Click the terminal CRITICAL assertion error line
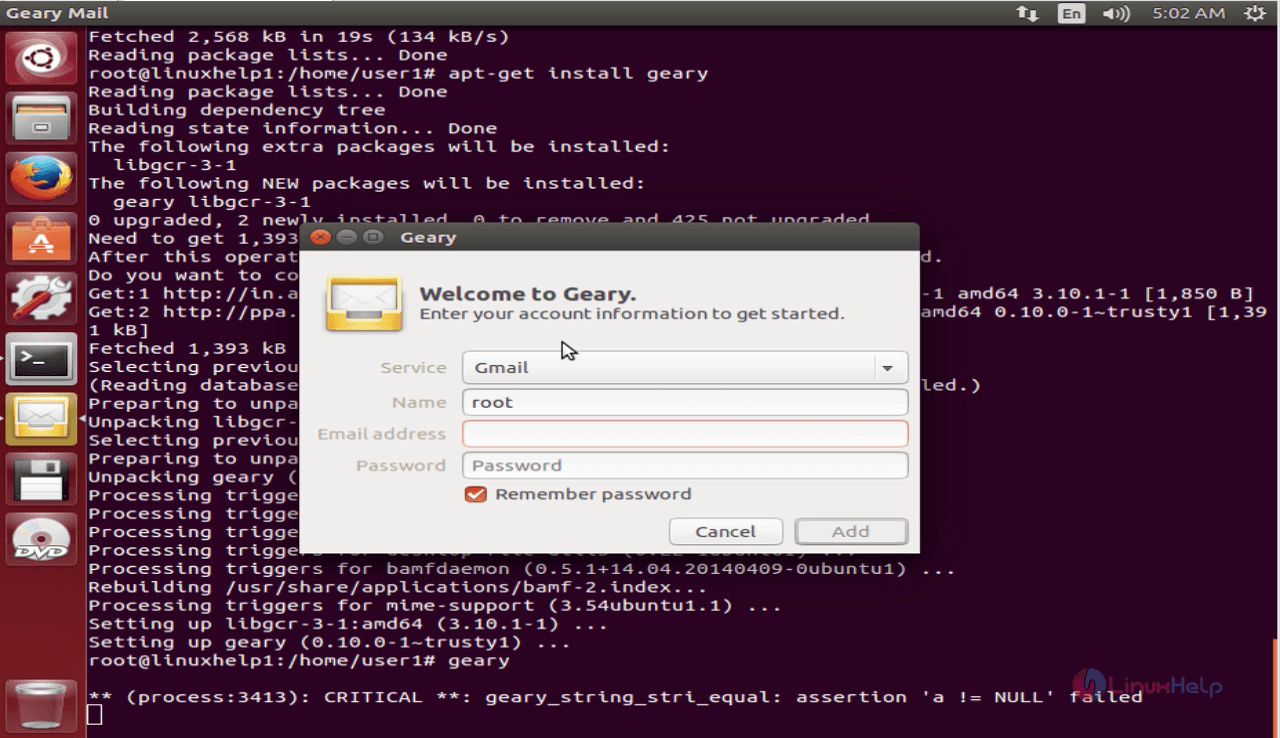This screenshot has height=738, width=1280. (x=615, y=696)
